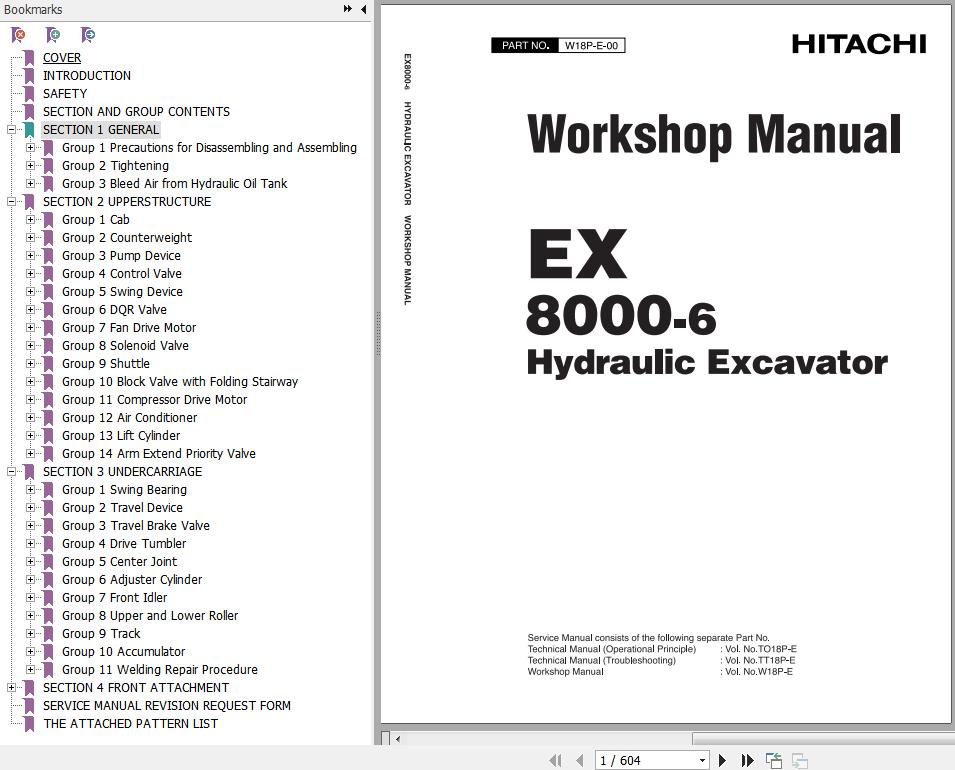Open Group 9 Shuttle bookmark
955x770 pixels.
pyautogui.click(x=106, y=364)
